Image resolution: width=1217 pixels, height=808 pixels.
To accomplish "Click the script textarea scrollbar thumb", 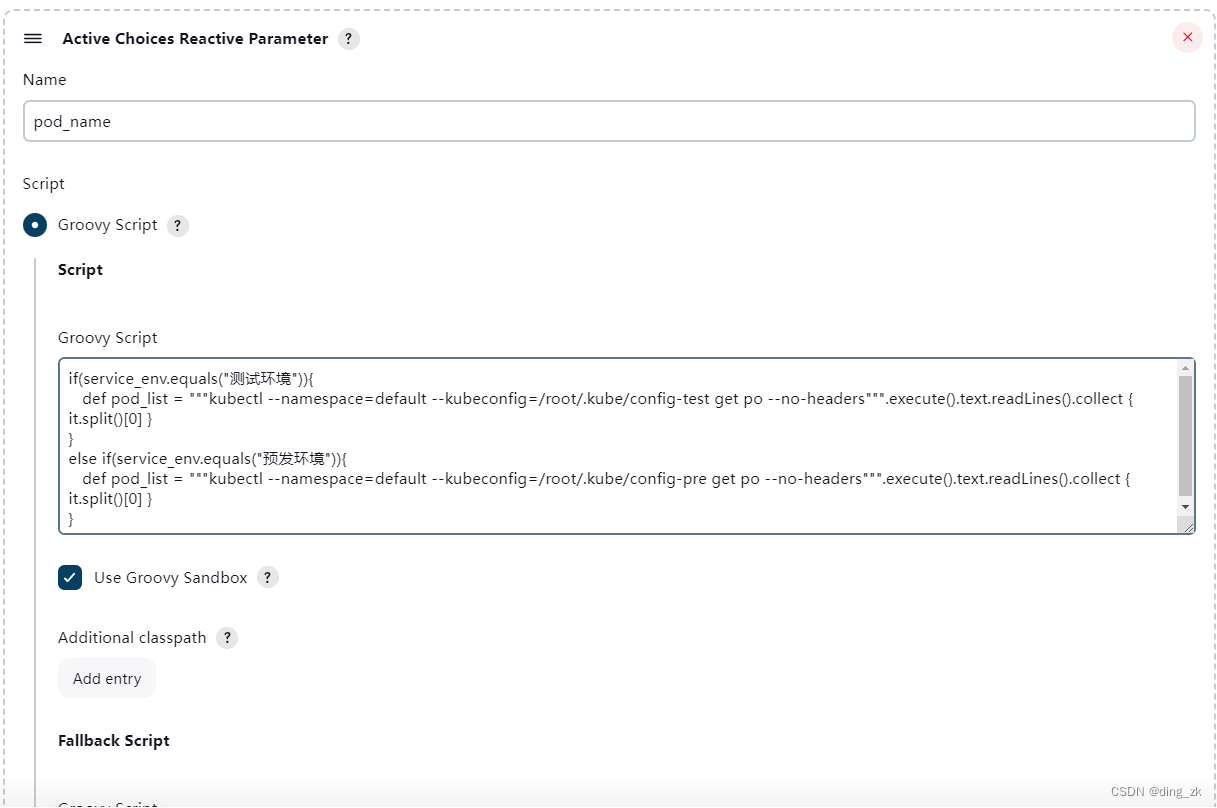I will [x=1185, y=436].
